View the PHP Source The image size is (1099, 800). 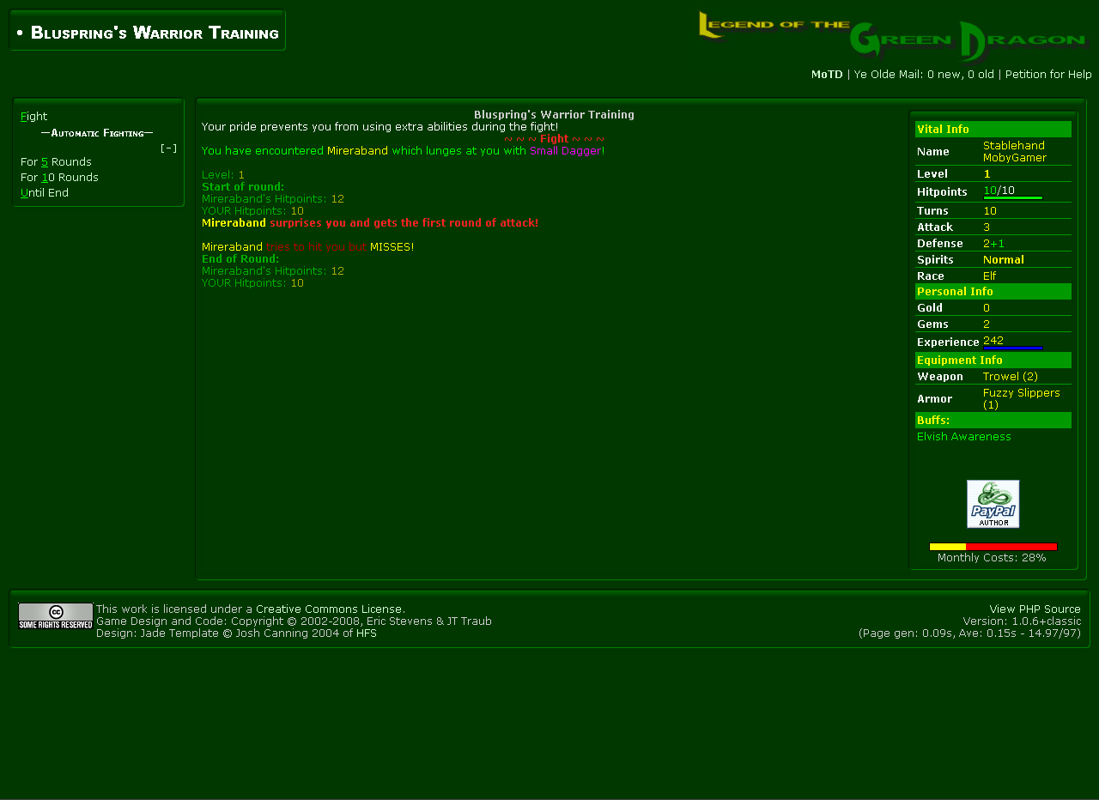pos(1034,608)
